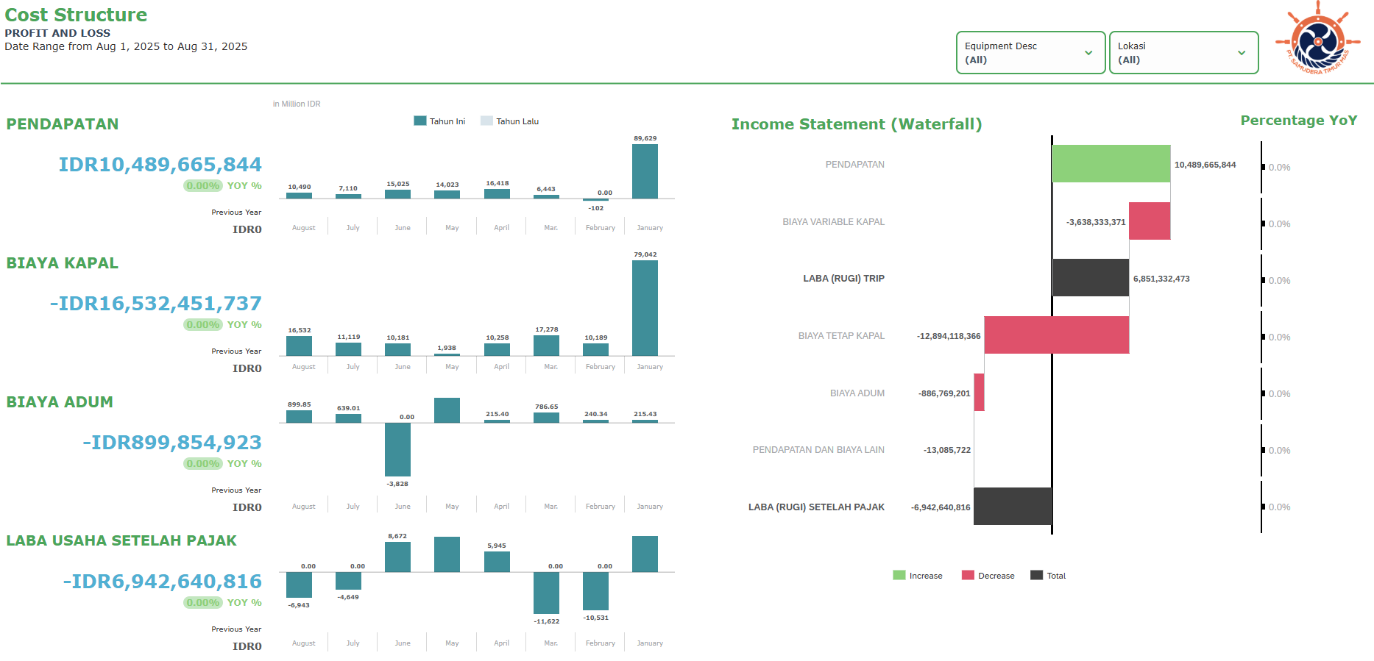Select the Tahun Lalu legend swatch
1374x661 pixels.
tap(487, 121)
